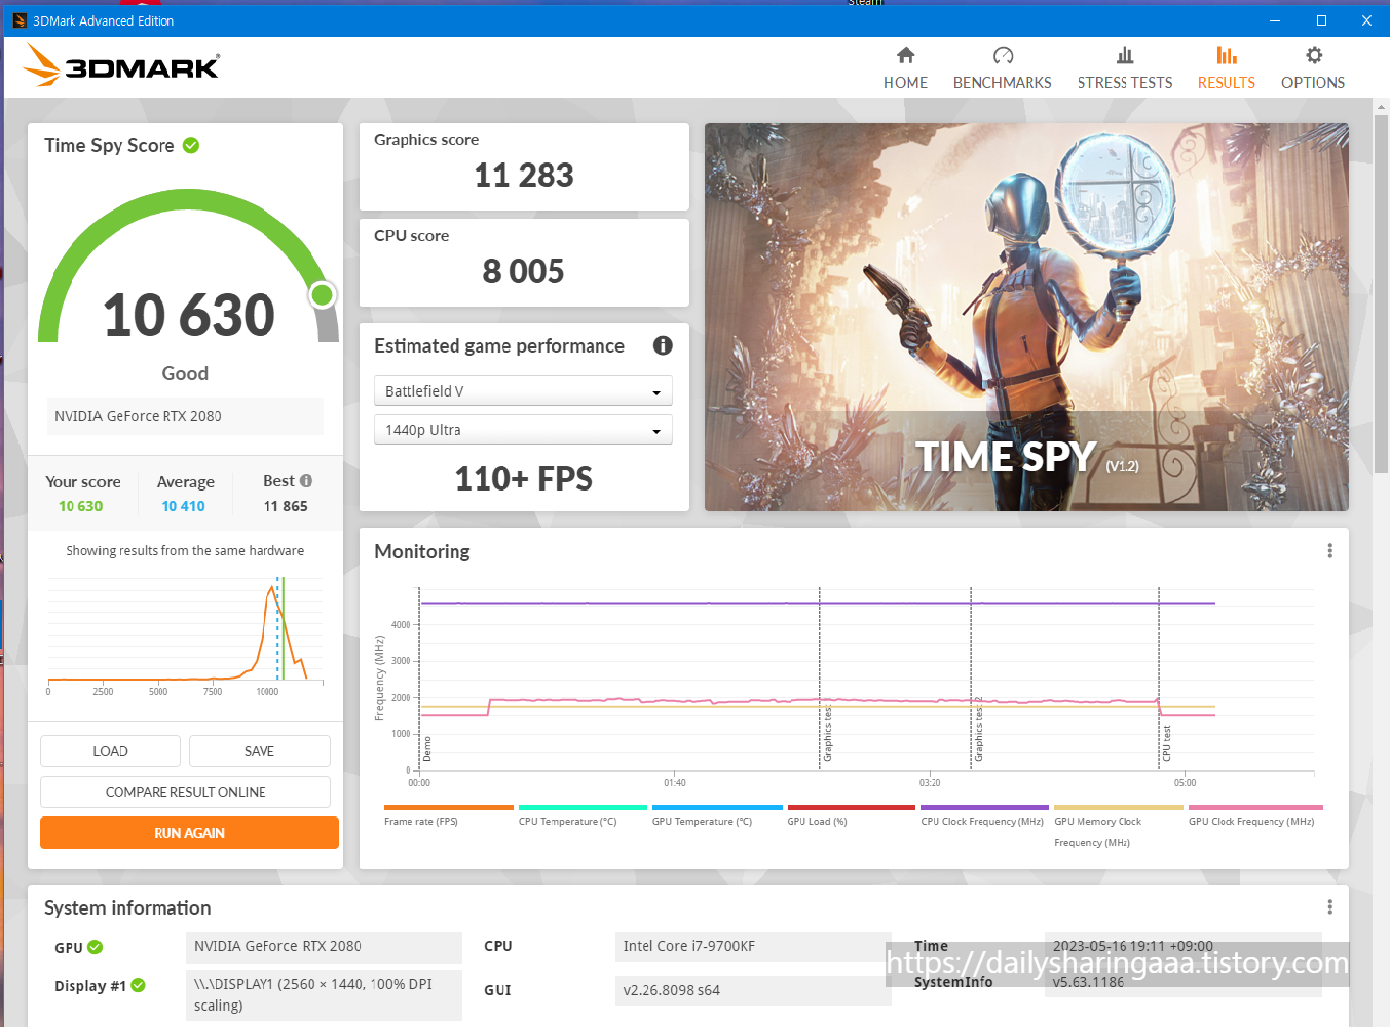Click the Stress Tests chart icon
The image size is (1390, 1027).
1125,55
